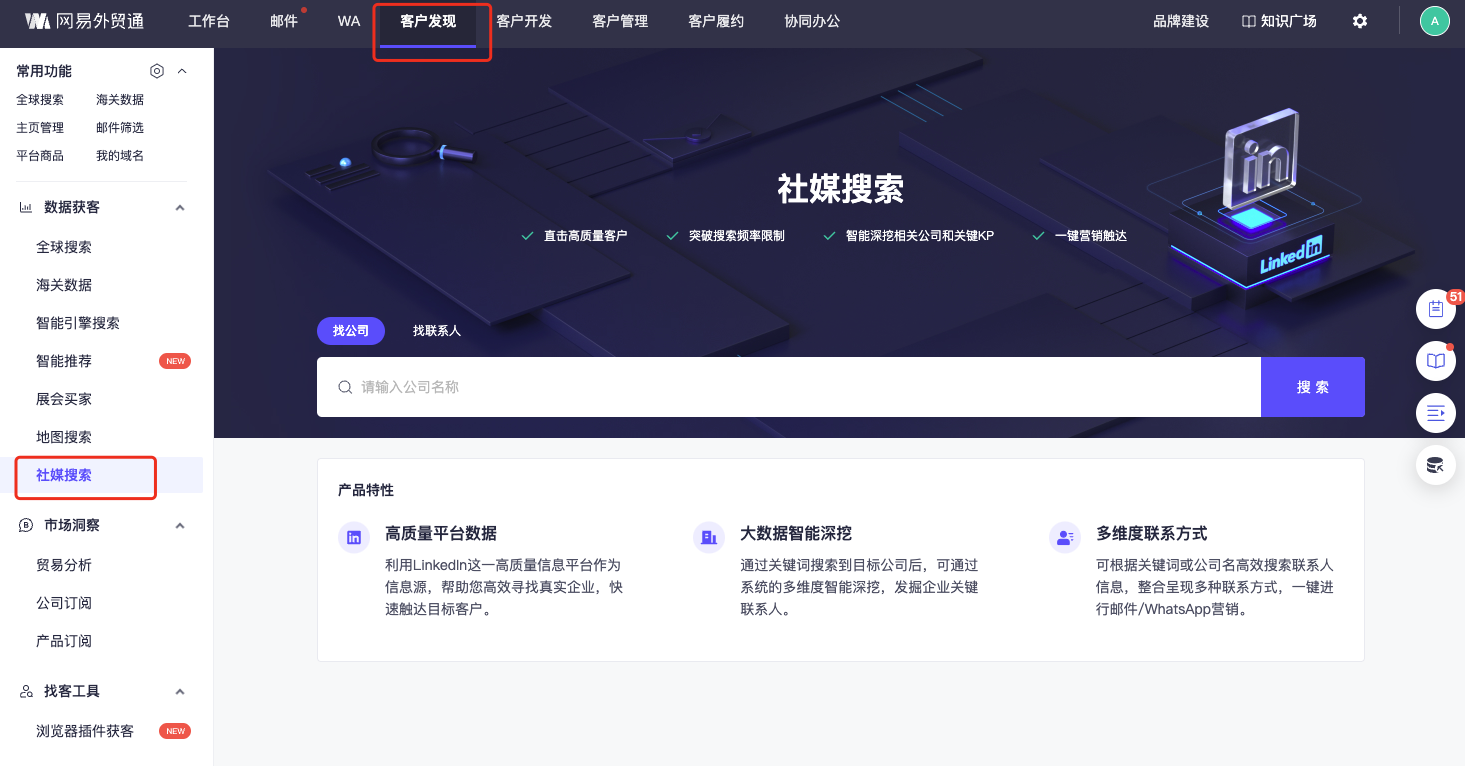This screenshot has width=1465, height=766.
Task: Open the 海关数据 shortcut under 常用功能
Action: click(x=120, y=100)
